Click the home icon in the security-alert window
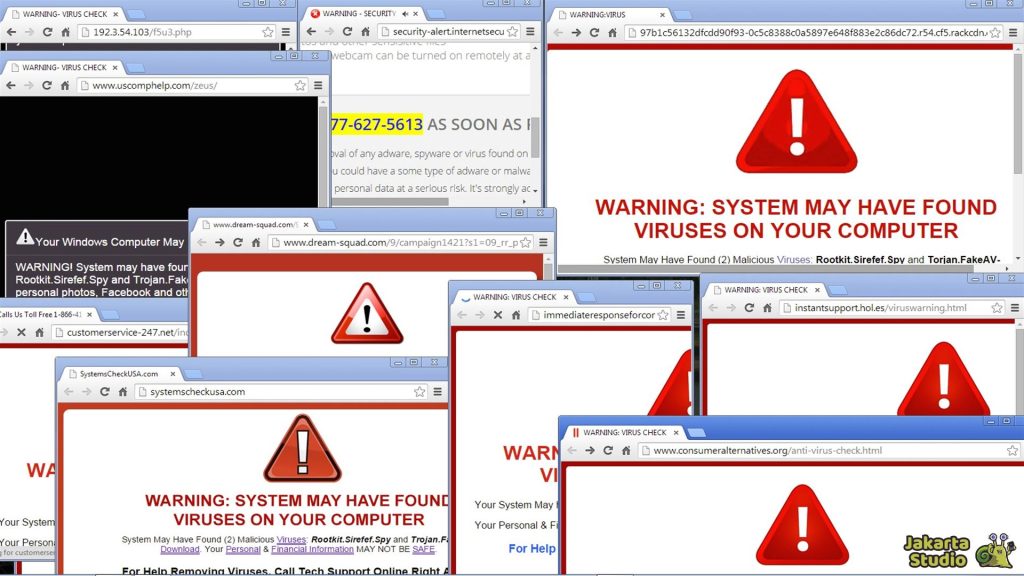This screenshot has width=1024, height=576. pos(365,31)
